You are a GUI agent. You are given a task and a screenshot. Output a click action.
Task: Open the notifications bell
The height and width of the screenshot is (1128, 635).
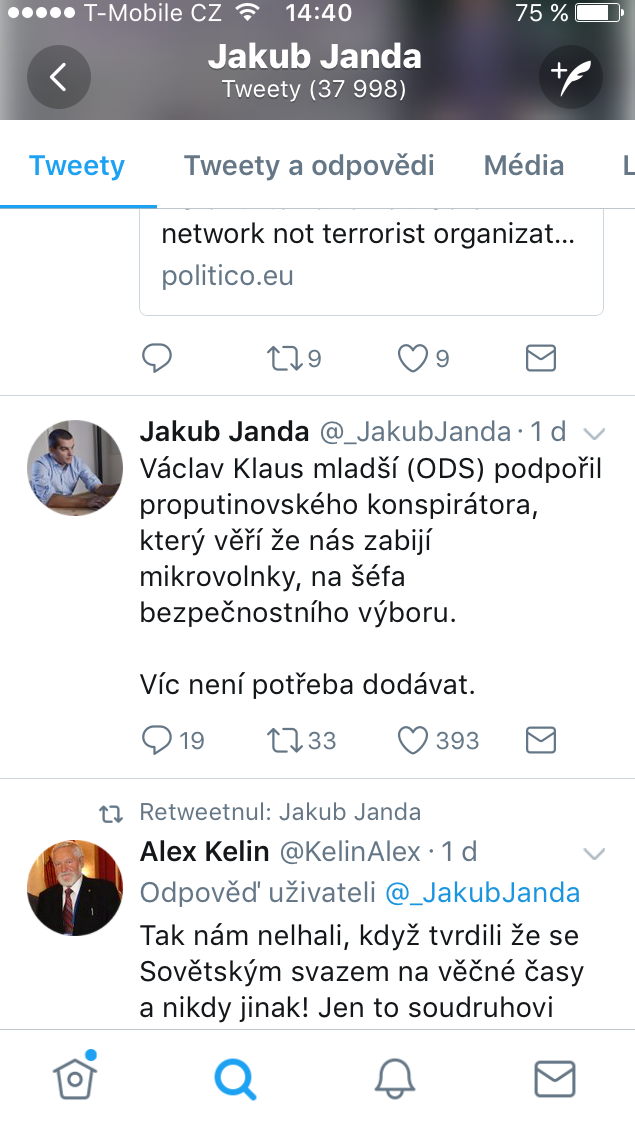(x=395, y=1078)
